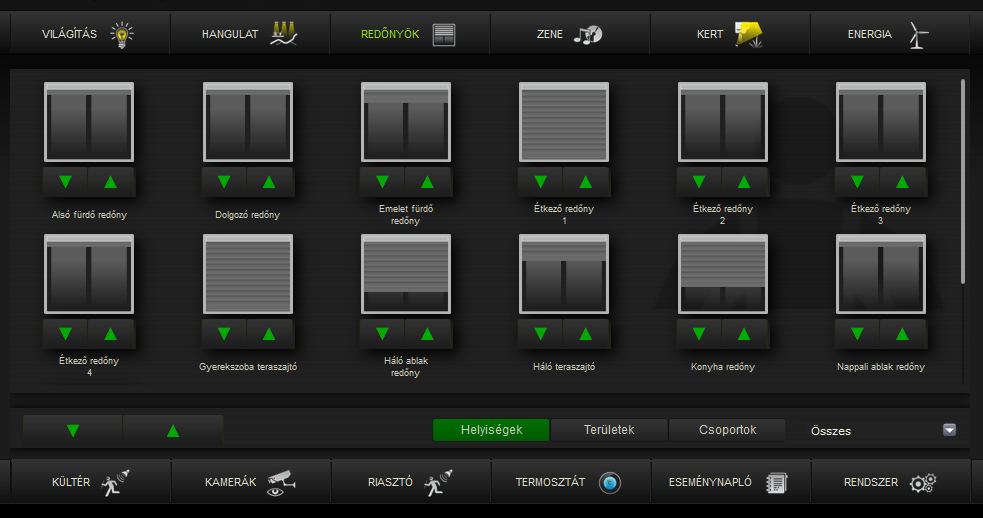
Task: Open the Hangulat scenes menu
Action: 250,34
